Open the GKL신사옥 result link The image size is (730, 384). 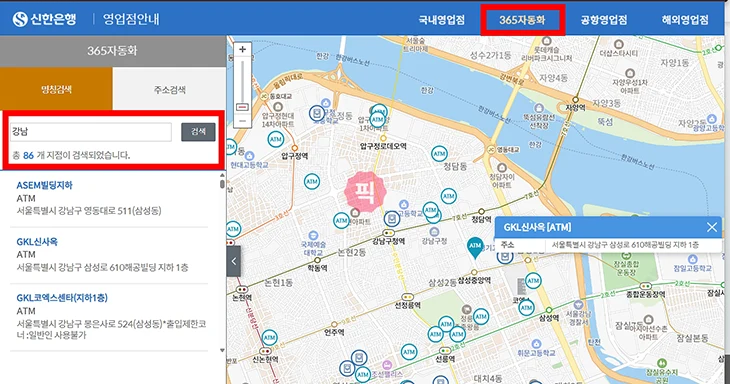point(37,242)
